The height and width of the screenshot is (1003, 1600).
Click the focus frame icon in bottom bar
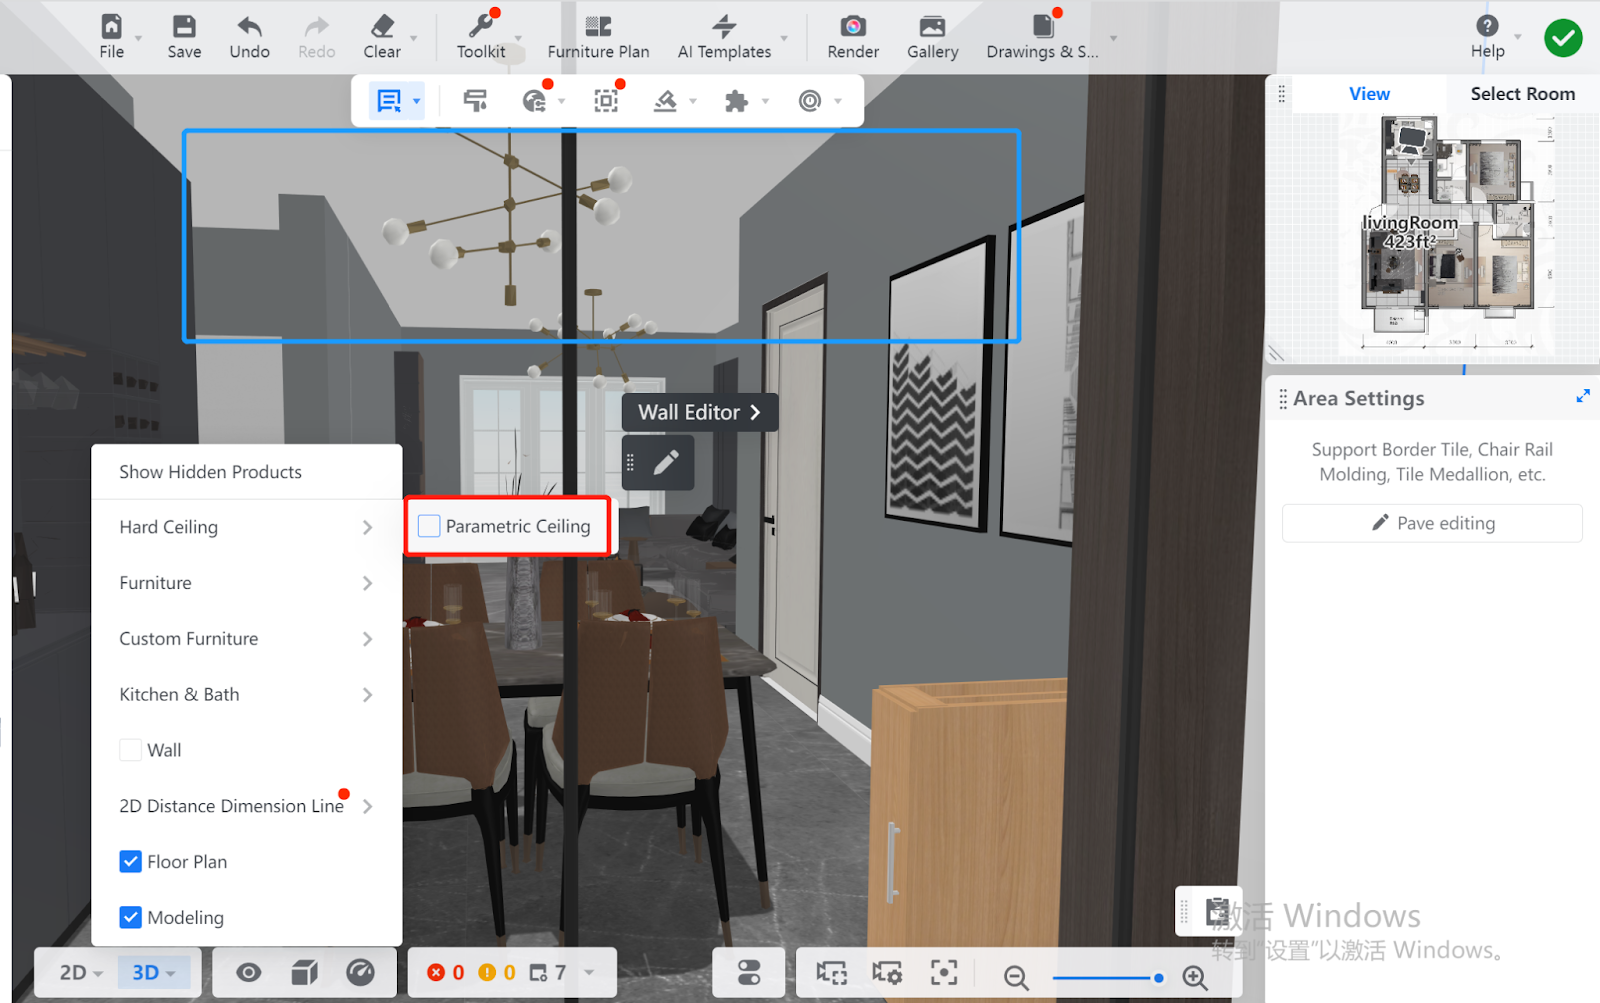(944, 973)
